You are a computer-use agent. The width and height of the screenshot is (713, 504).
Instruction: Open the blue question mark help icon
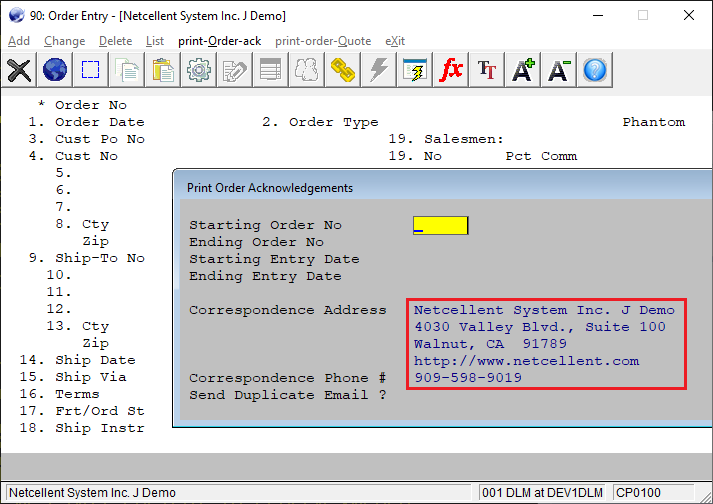click(595, 70)
